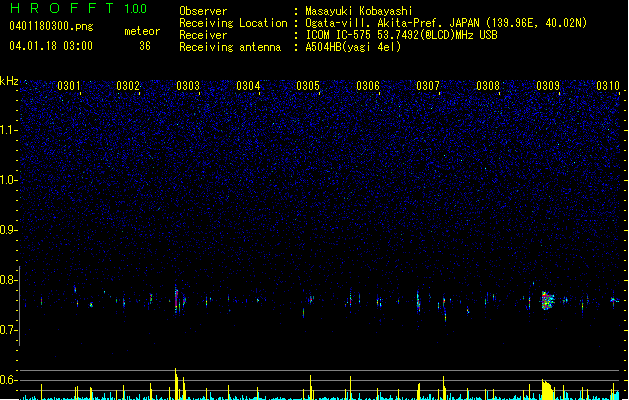Click the 0.7 kHz axis label
629x400 pixels.
(x=8, y=330)
